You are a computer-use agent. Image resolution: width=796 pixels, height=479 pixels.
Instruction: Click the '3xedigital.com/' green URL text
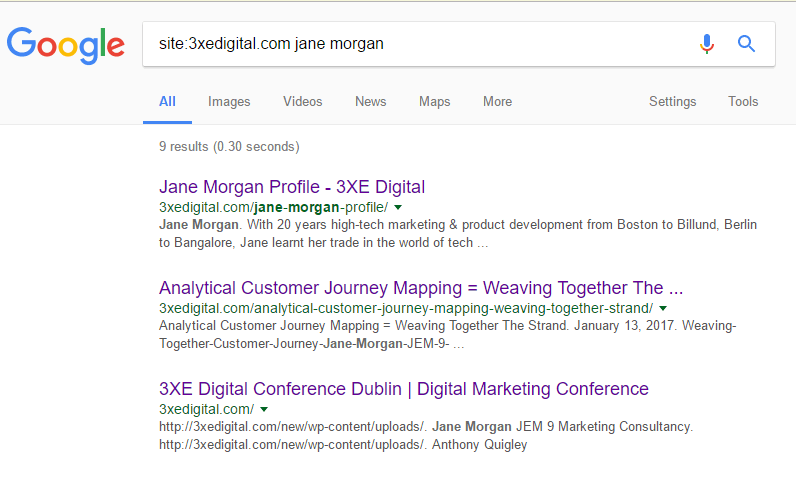pos(207,409)
